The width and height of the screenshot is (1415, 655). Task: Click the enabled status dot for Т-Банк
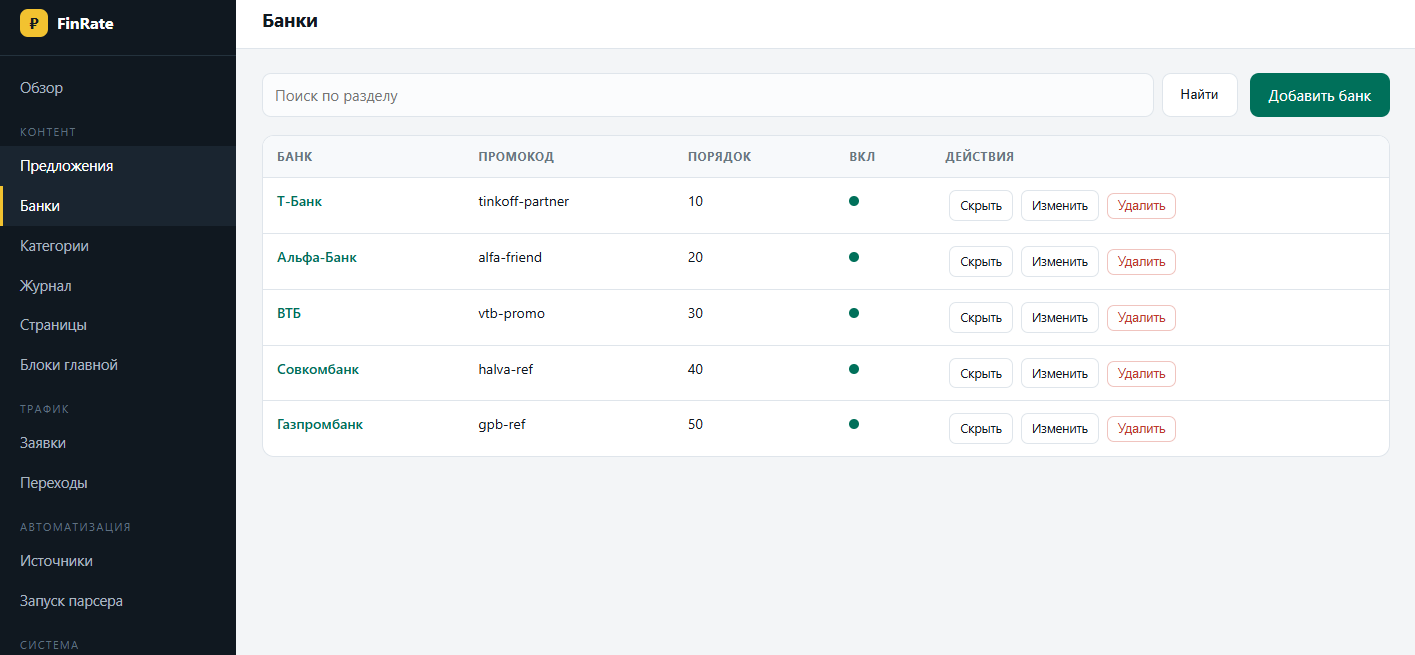[854, 201]
